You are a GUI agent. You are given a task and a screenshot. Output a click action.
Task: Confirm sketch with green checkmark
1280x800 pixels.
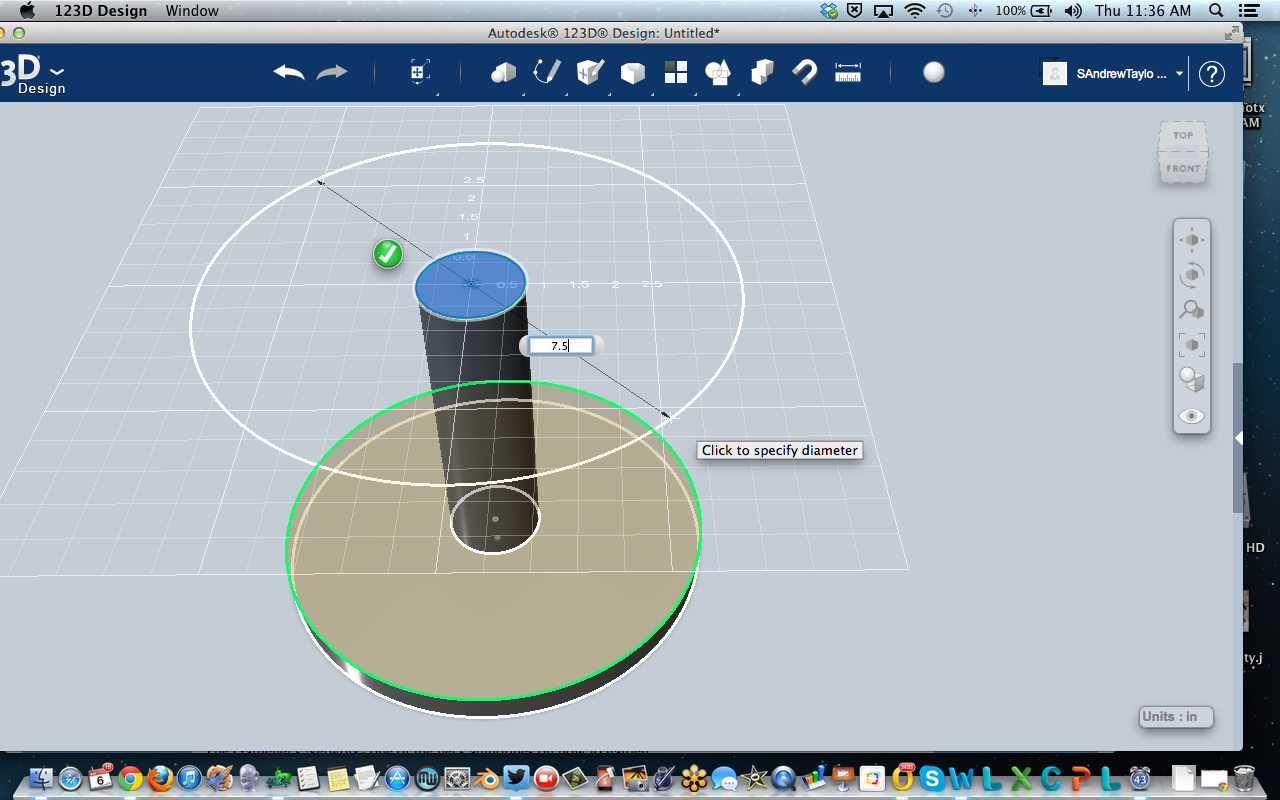(388, 254)
